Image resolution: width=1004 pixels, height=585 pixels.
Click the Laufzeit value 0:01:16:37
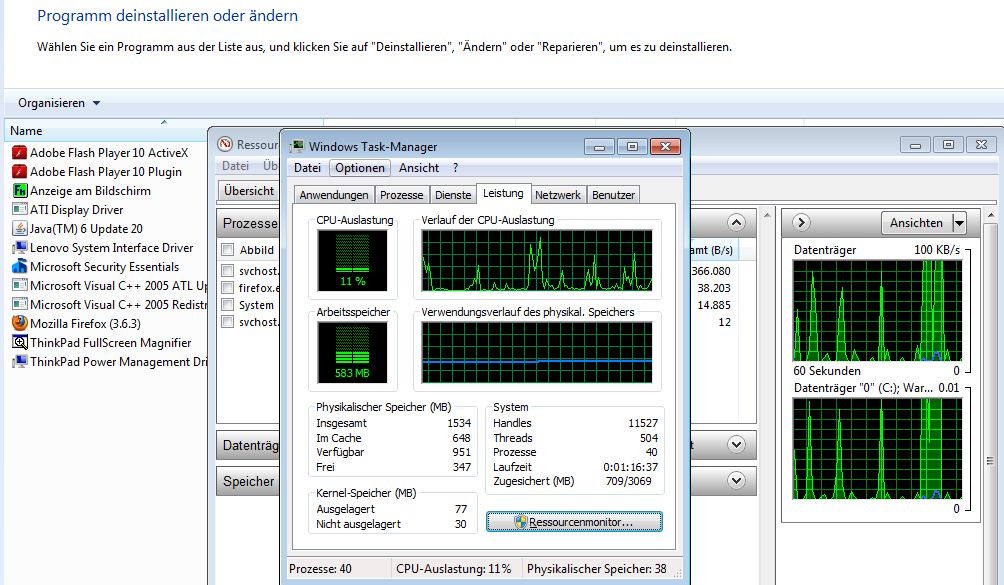tap(630, 467)
